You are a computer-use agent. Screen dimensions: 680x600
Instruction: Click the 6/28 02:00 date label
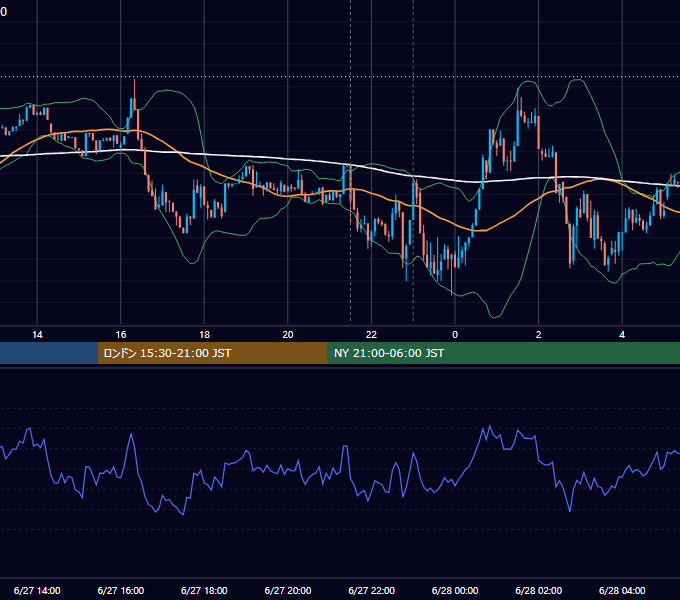539,590
